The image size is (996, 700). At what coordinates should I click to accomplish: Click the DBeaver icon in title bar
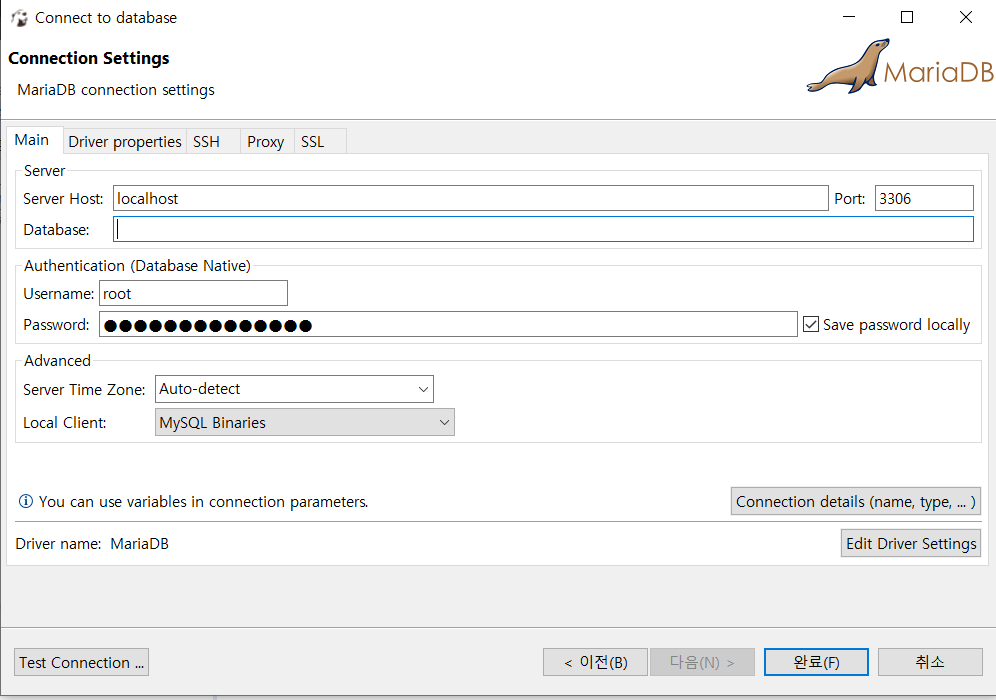click(x=20, y=18)
